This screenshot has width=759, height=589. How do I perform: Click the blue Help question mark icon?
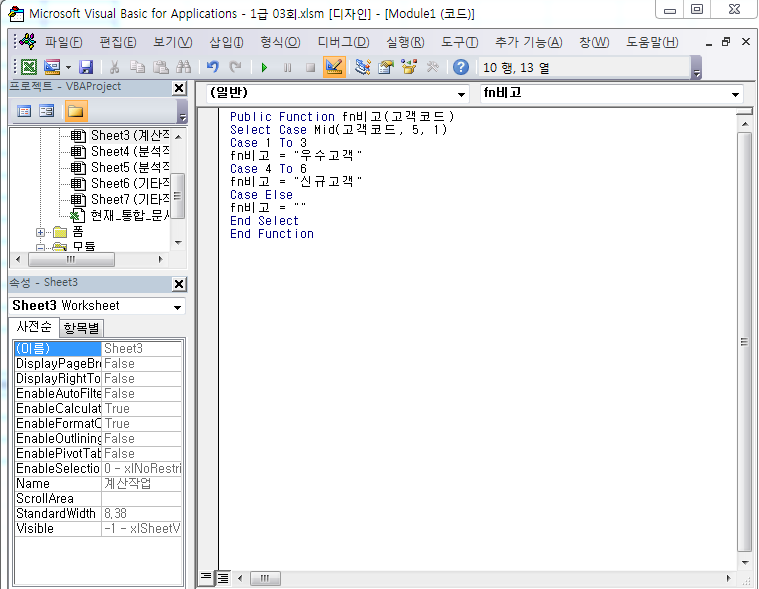point(460,67)
